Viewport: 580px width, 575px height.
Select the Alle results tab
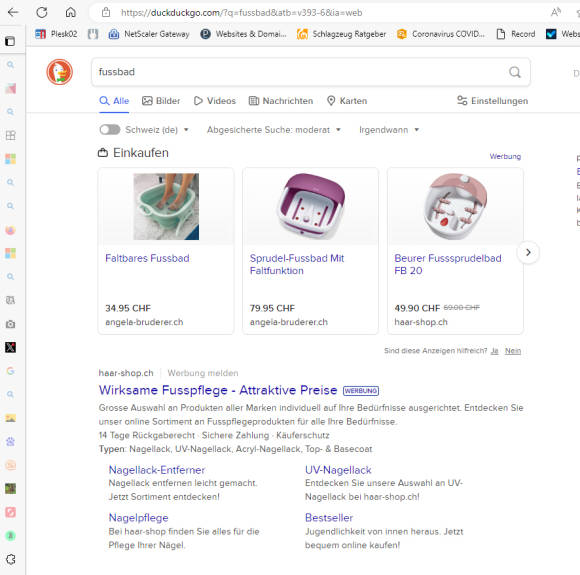point(114,101)
